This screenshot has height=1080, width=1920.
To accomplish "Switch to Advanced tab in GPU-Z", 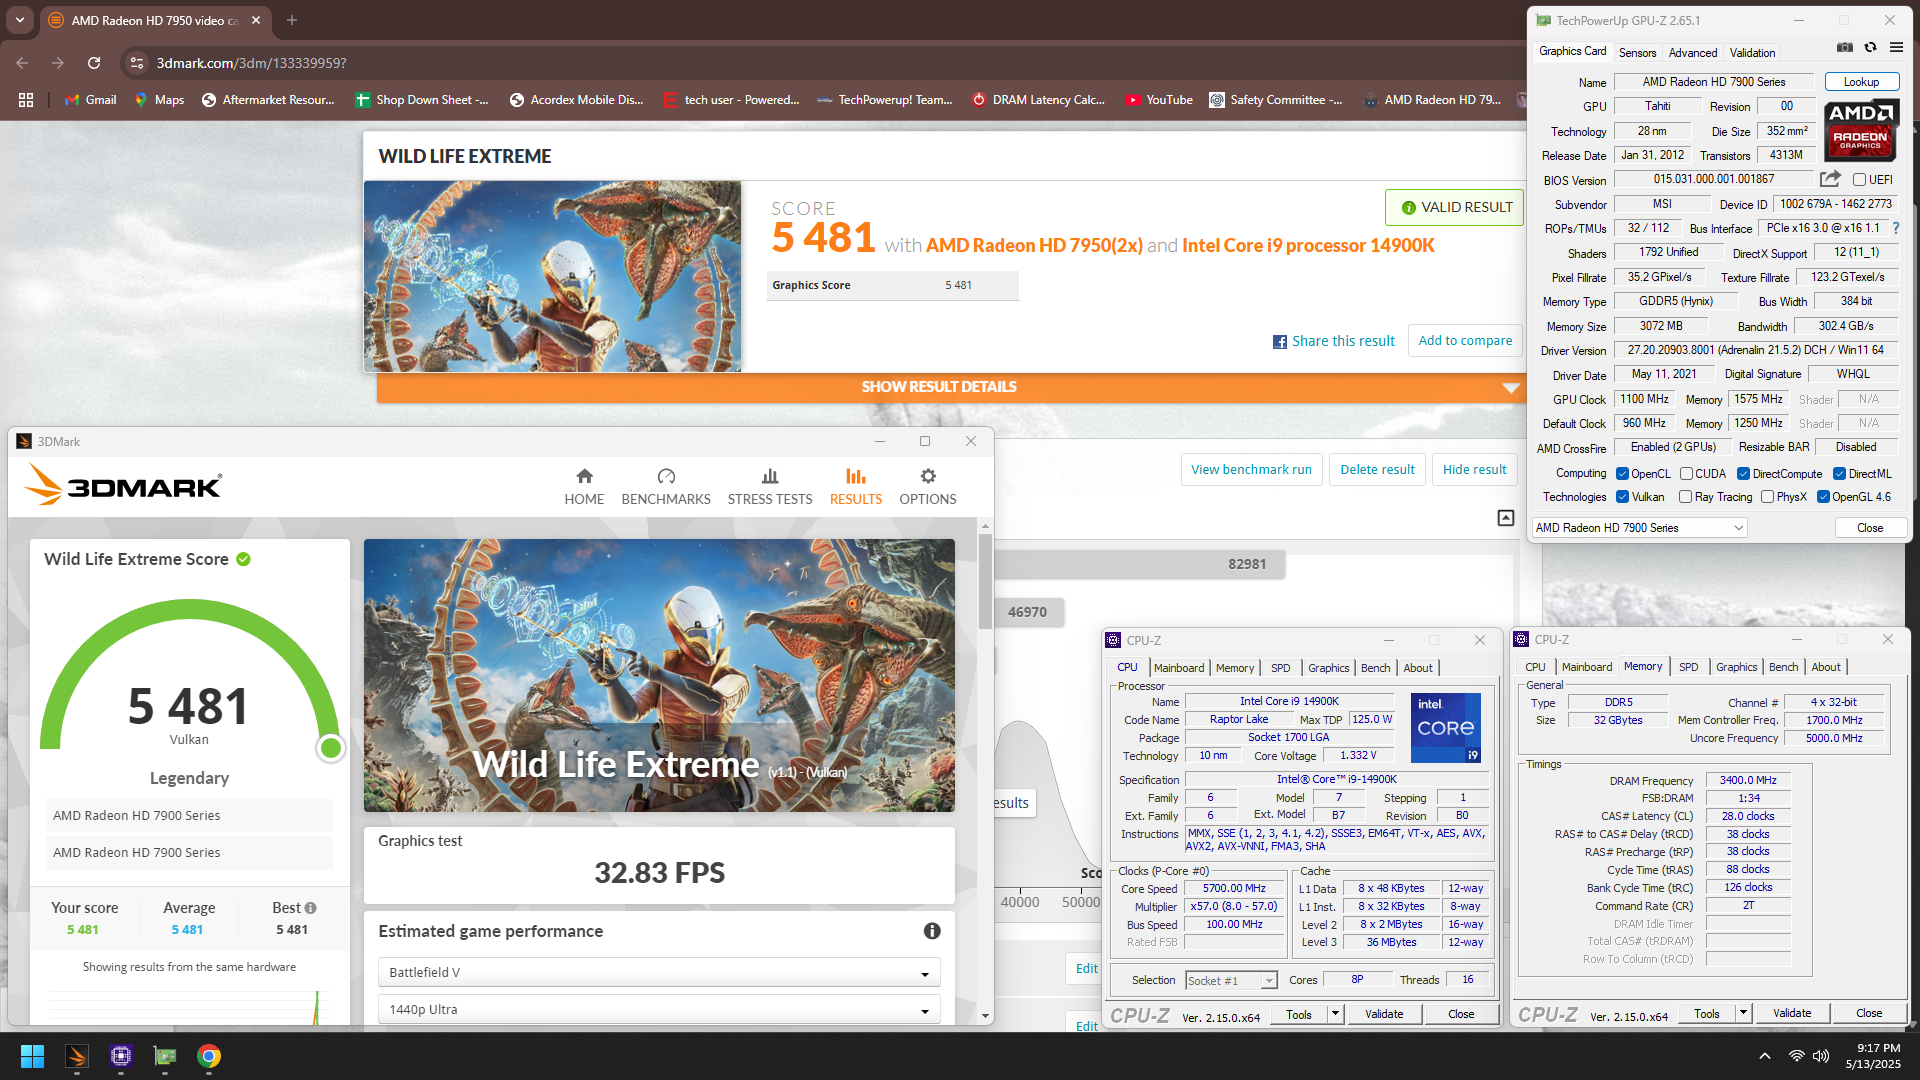I will point(1693,53).
